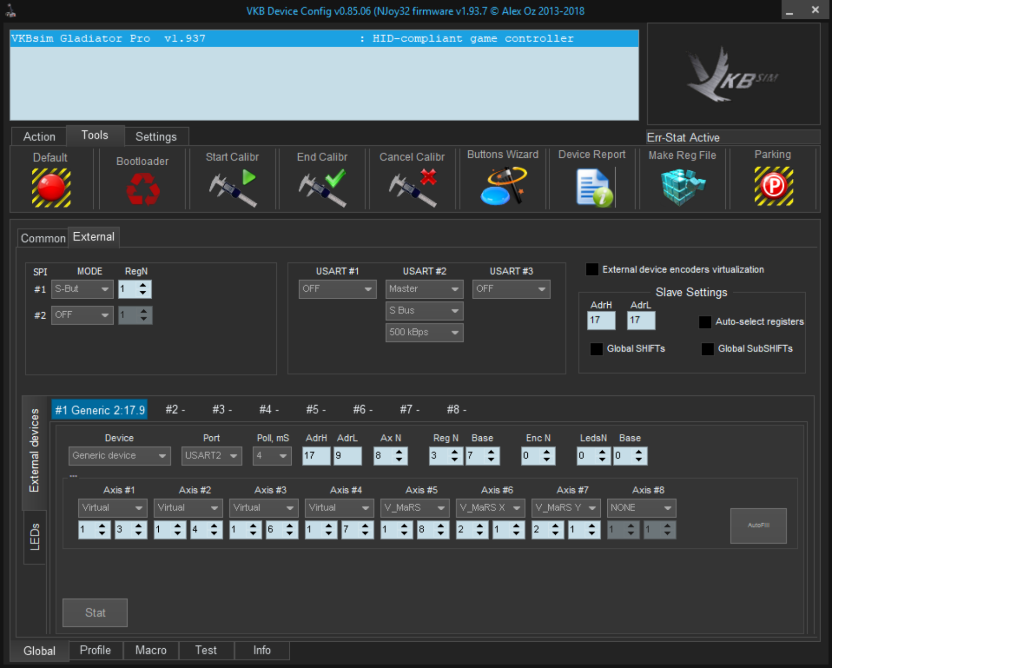Toggle Auto-select registers checkbox

(706, 322)
